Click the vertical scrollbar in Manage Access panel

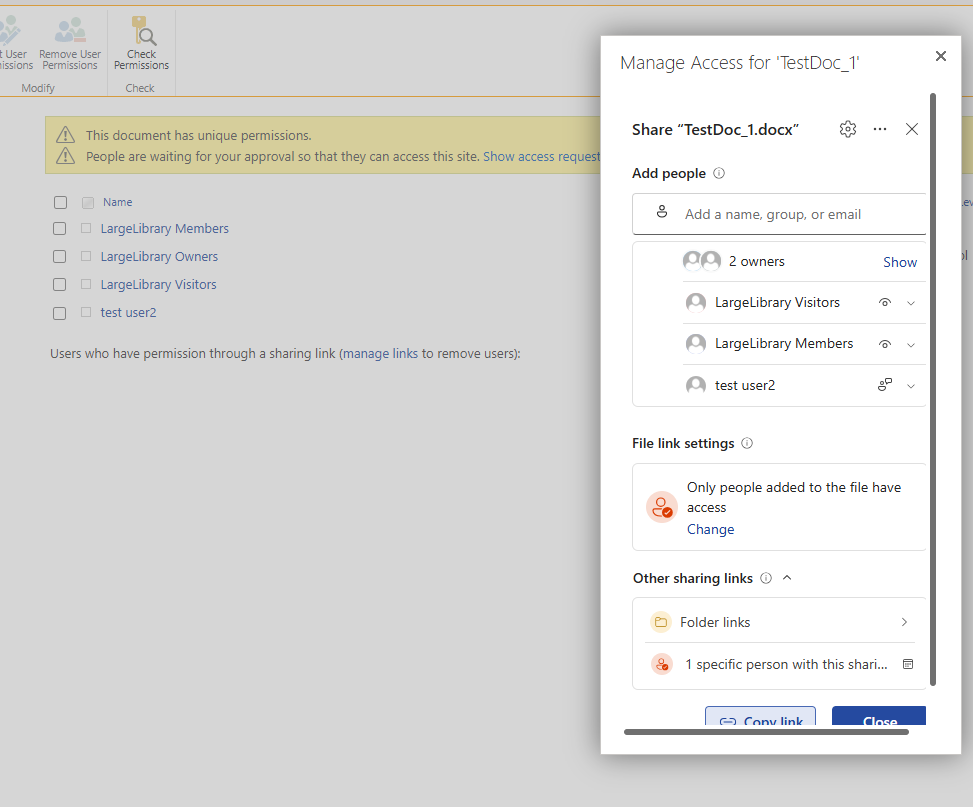pyautogui.click(x=933, y=390)
